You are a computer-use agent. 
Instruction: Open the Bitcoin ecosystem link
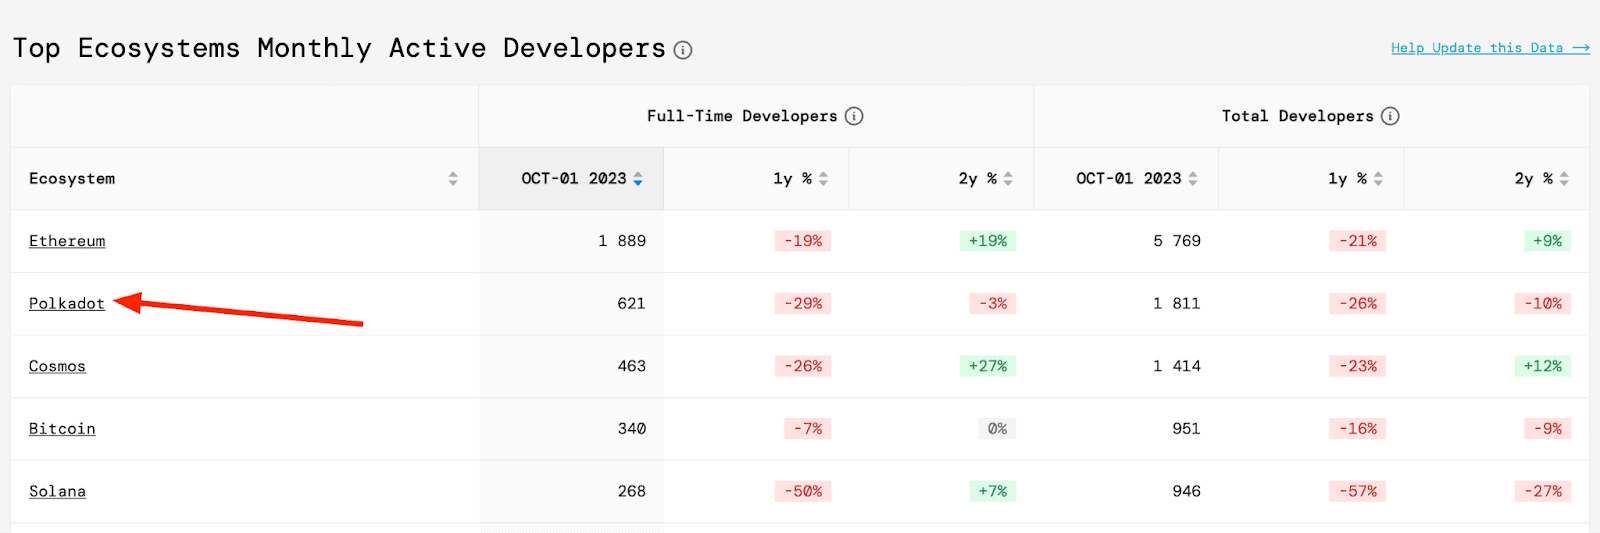(62, 429)
